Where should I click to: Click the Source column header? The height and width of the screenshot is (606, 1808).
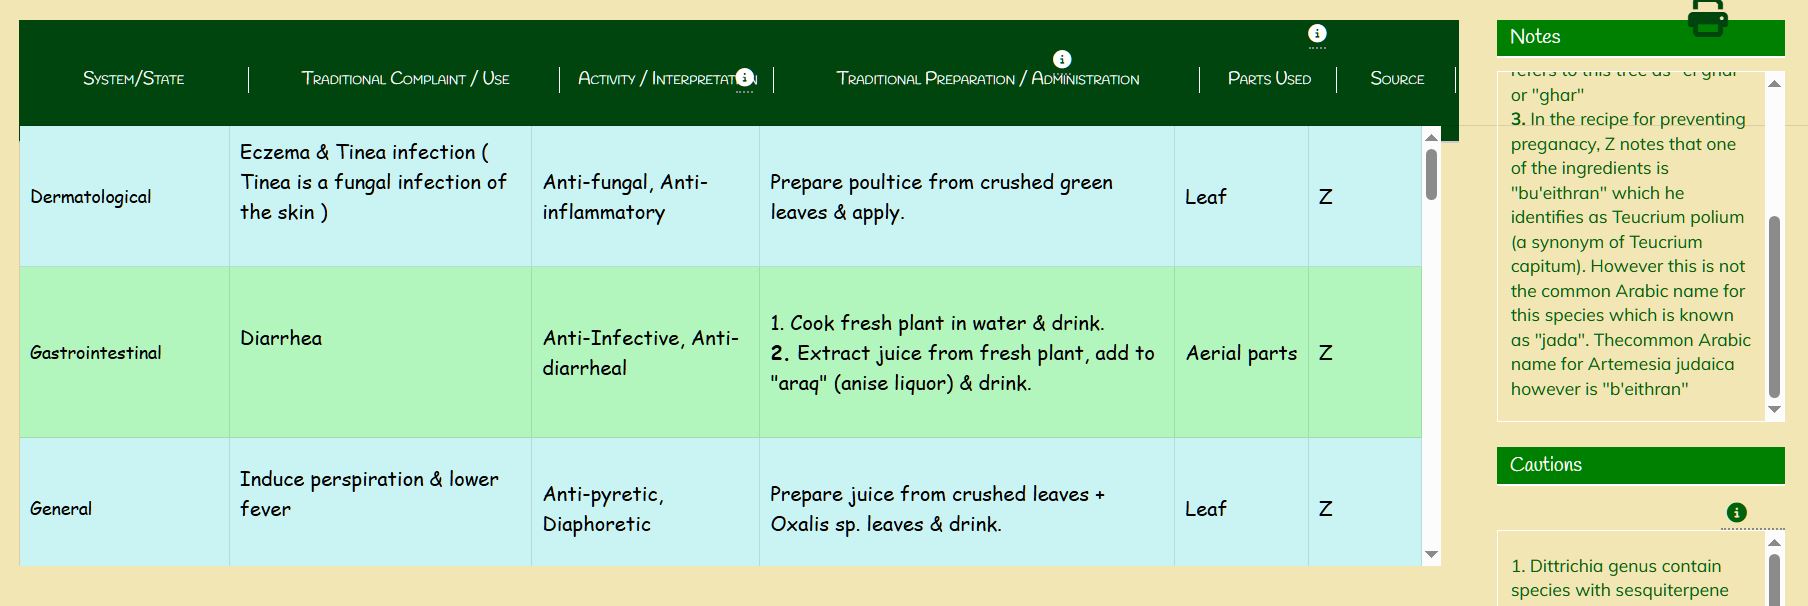pos(1397,79)
